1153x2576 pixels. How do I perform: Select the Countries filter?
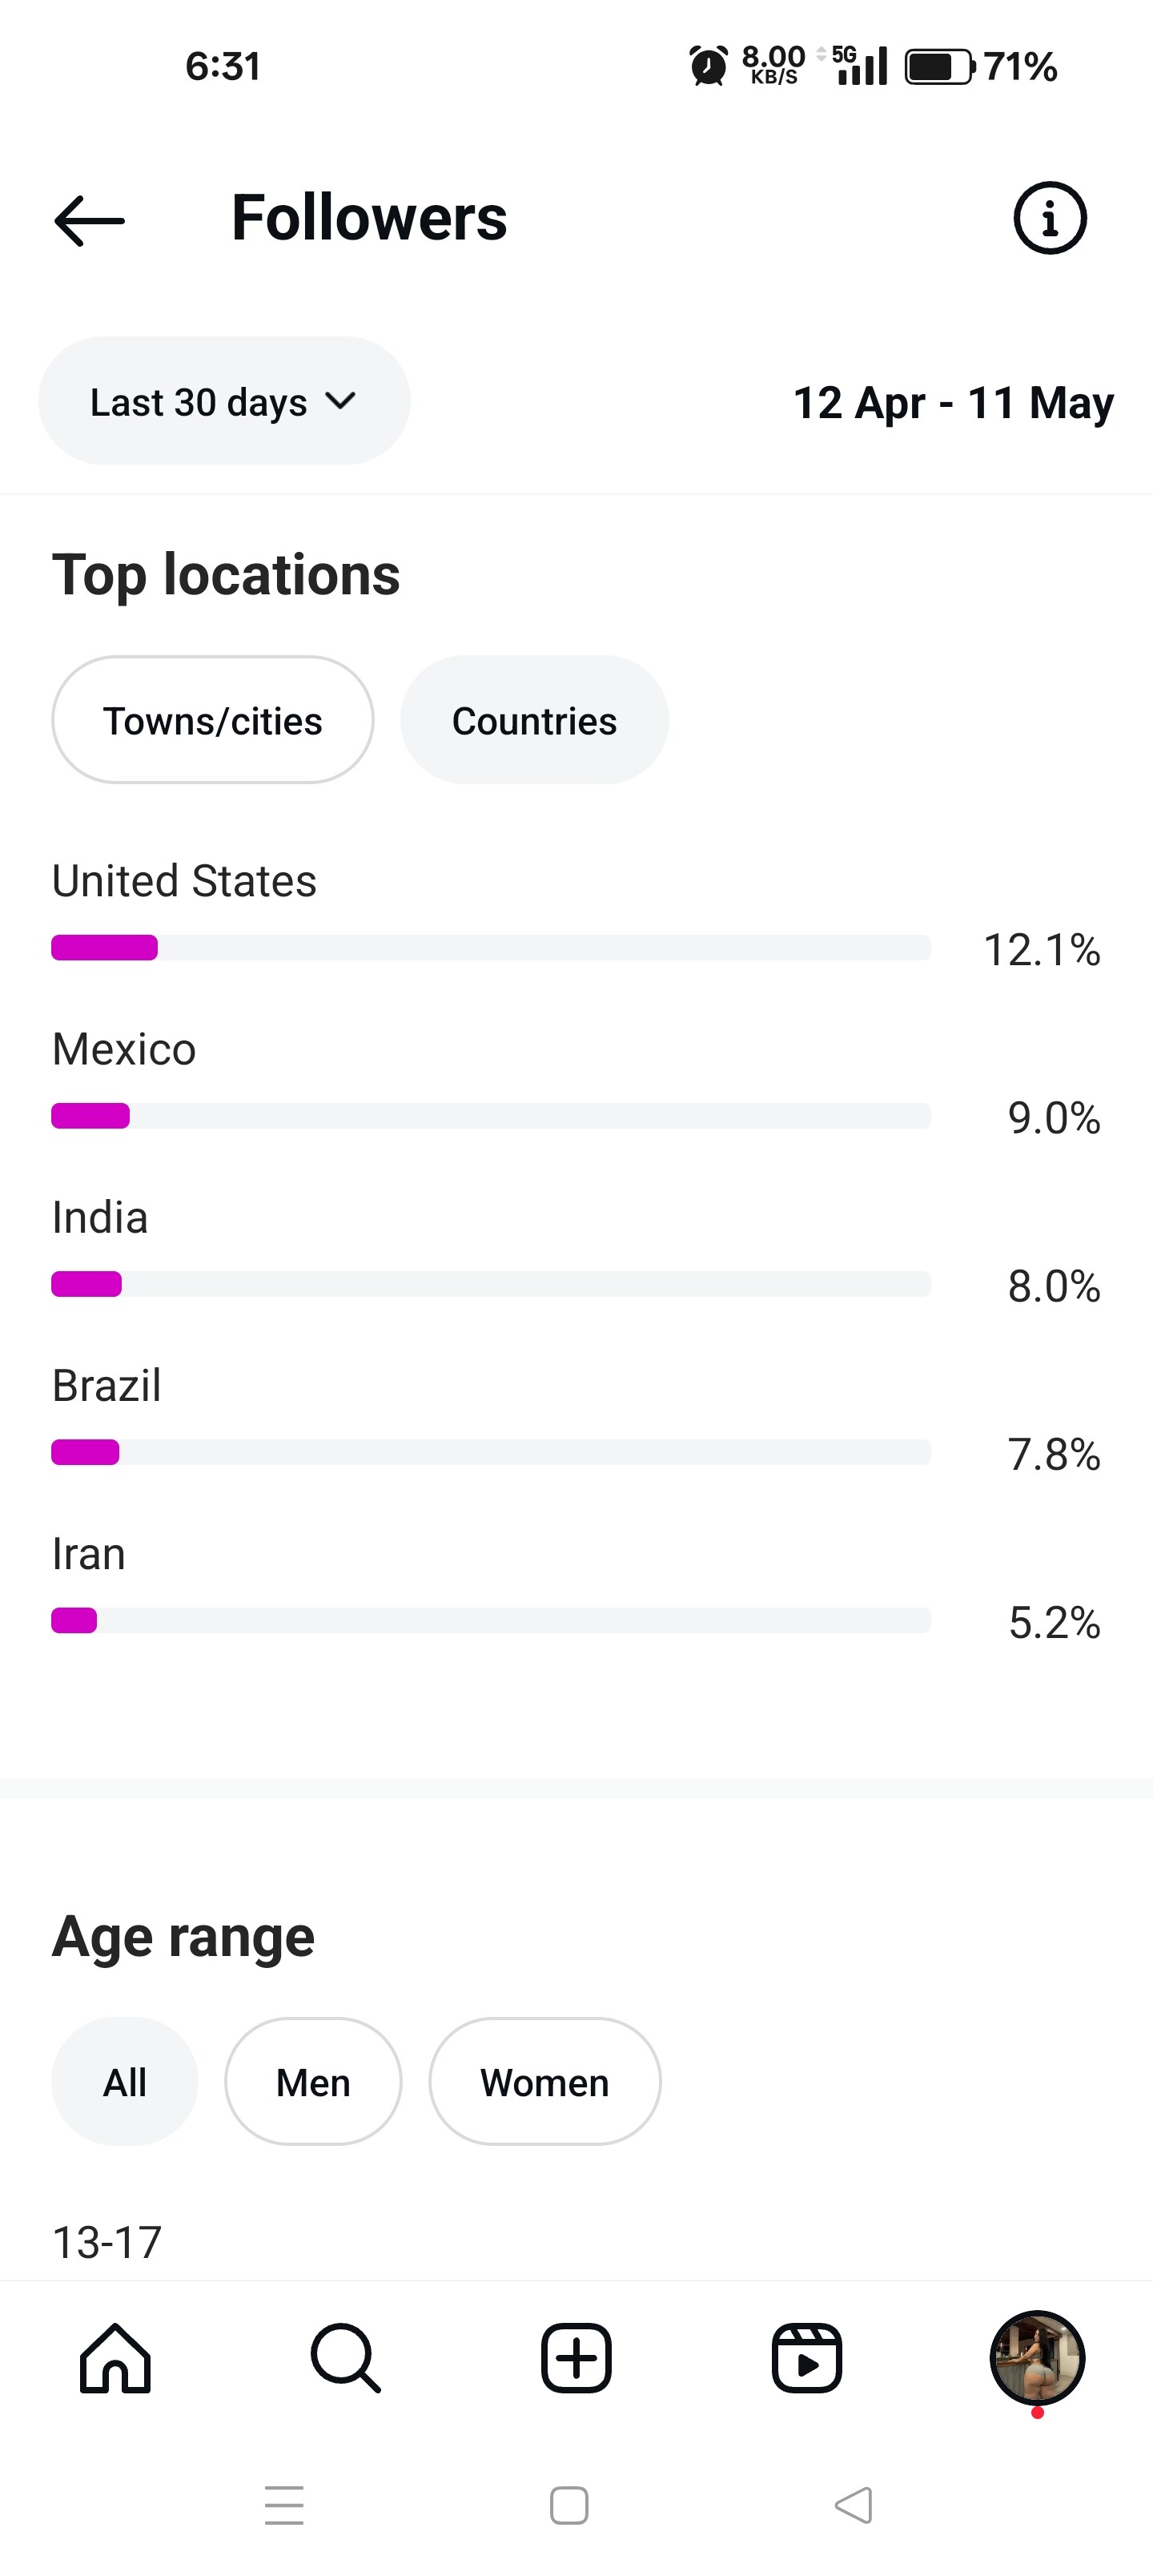click(534, 720)
